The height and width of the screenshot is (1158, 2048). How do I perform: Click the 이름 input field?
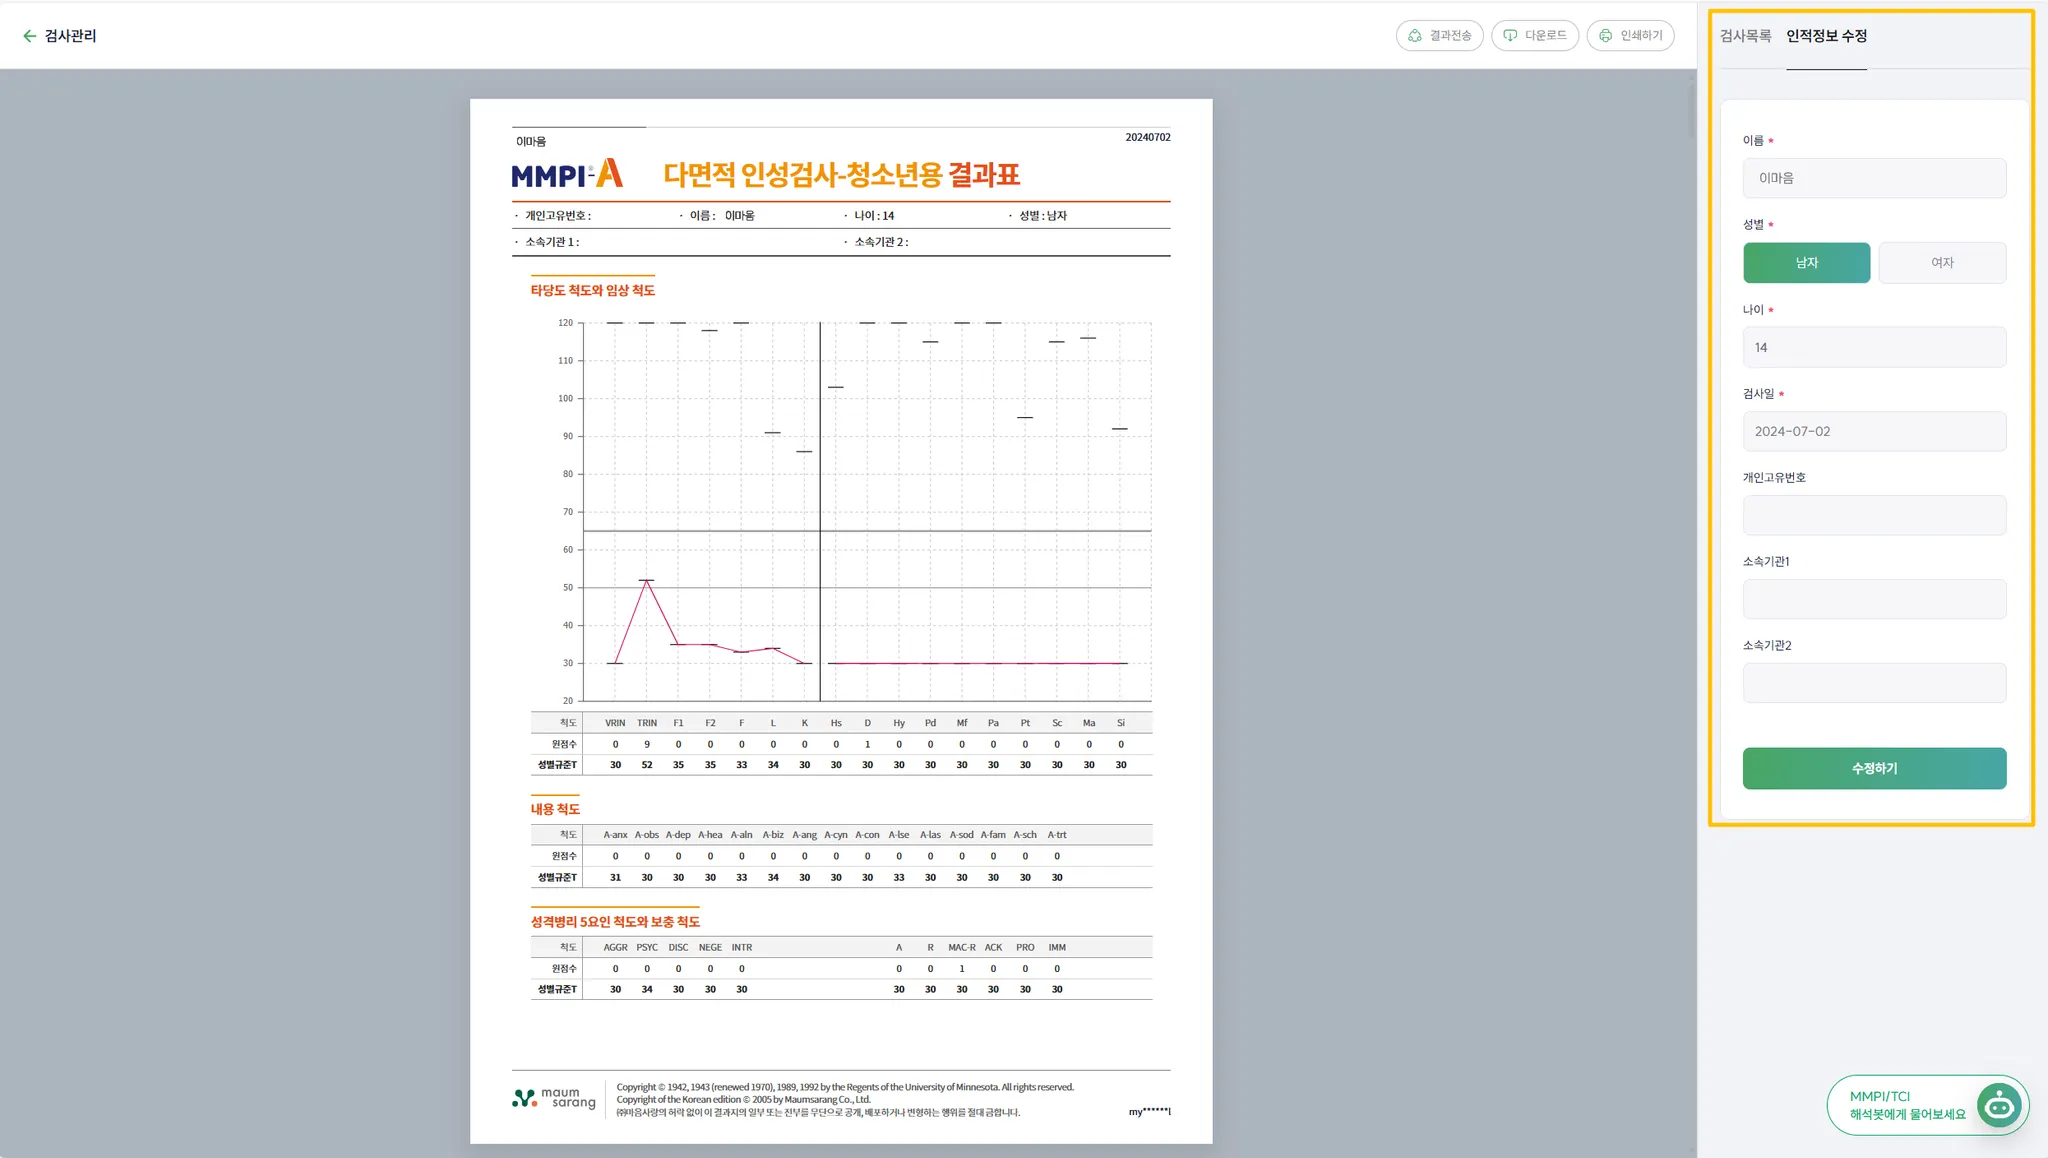pos(1874,178)
